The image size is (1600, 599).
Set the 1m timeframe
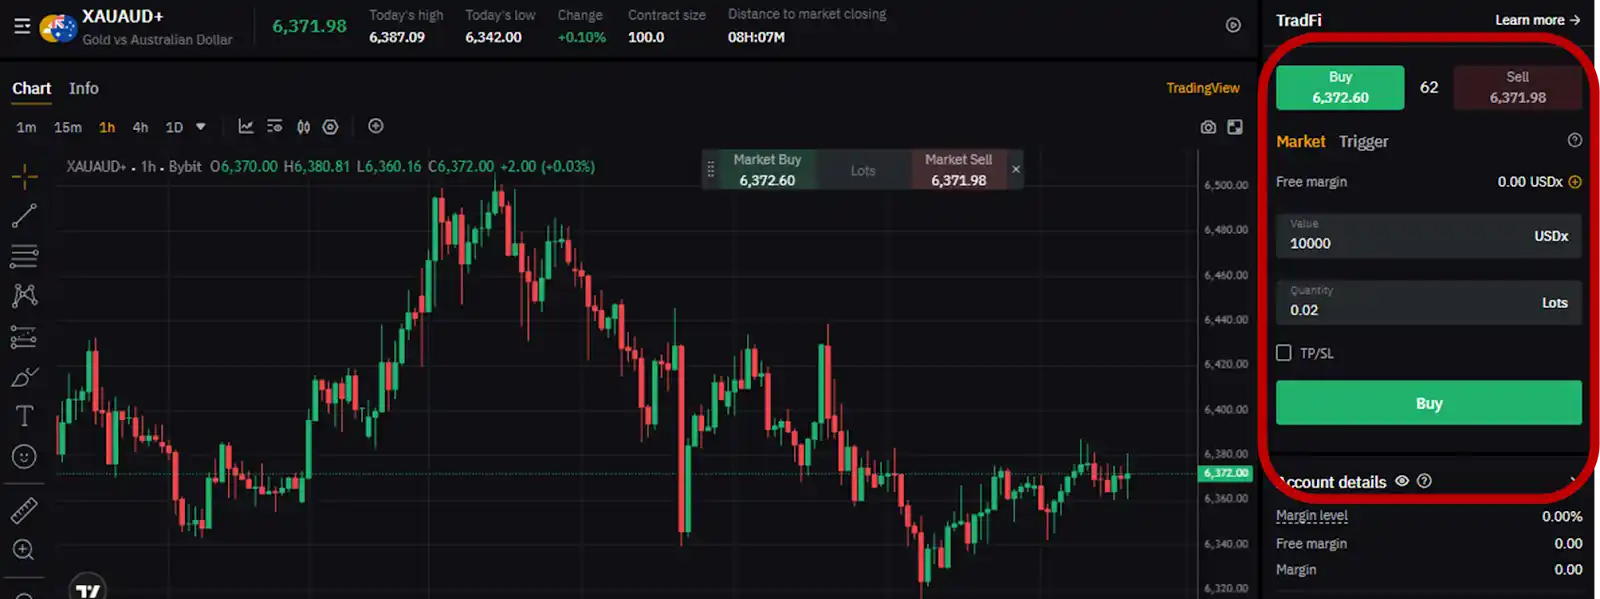click(x=26, y=127)
